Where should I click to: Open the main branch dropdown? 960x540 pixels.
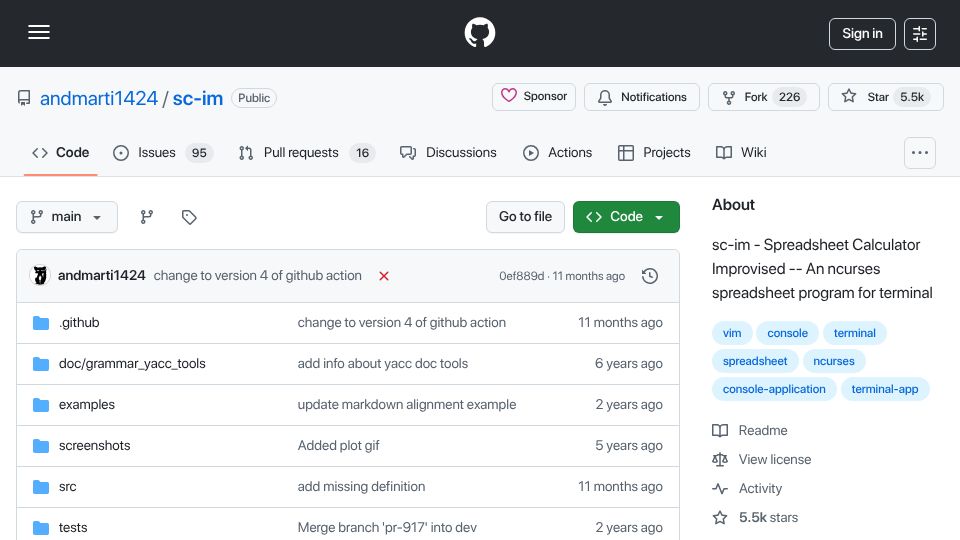click(67, 217)
